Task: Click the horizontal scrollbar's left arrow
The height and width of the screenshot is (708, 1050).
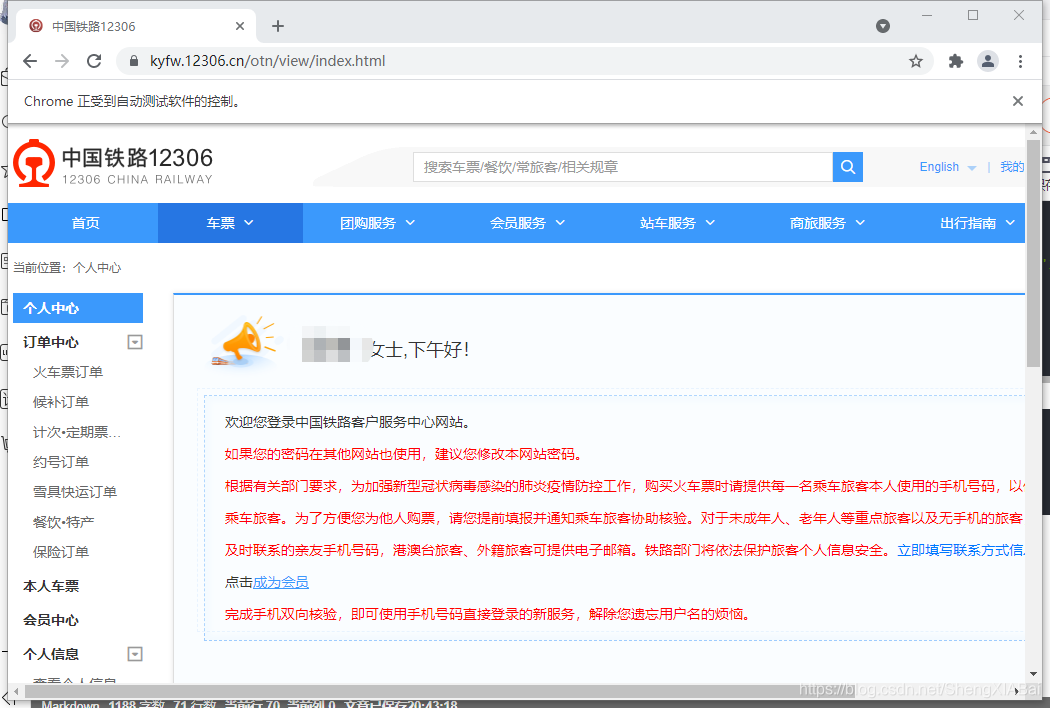Action: 17,691
